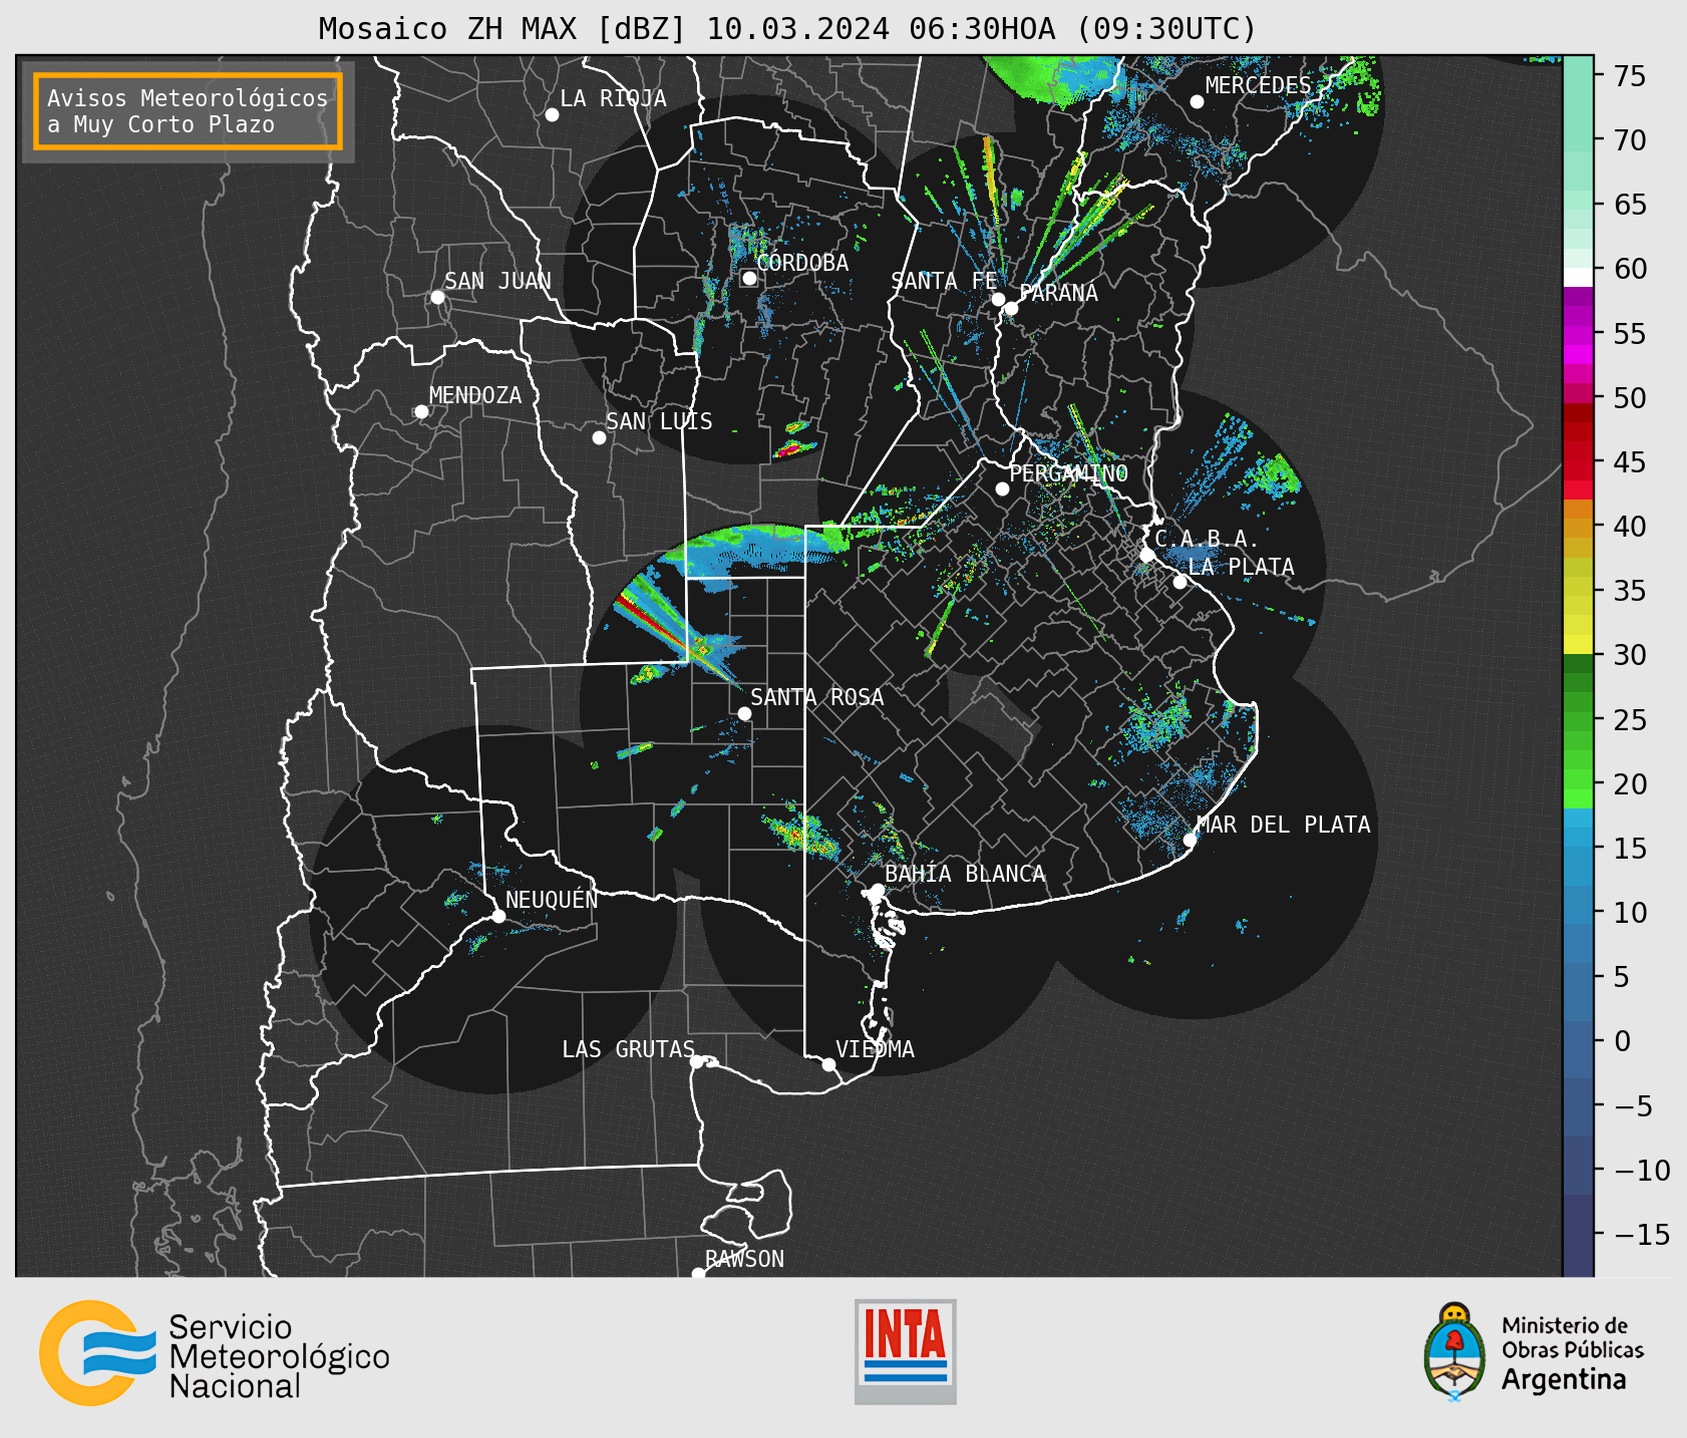Click the Neuquén city marker dot

tap(498, 916)
